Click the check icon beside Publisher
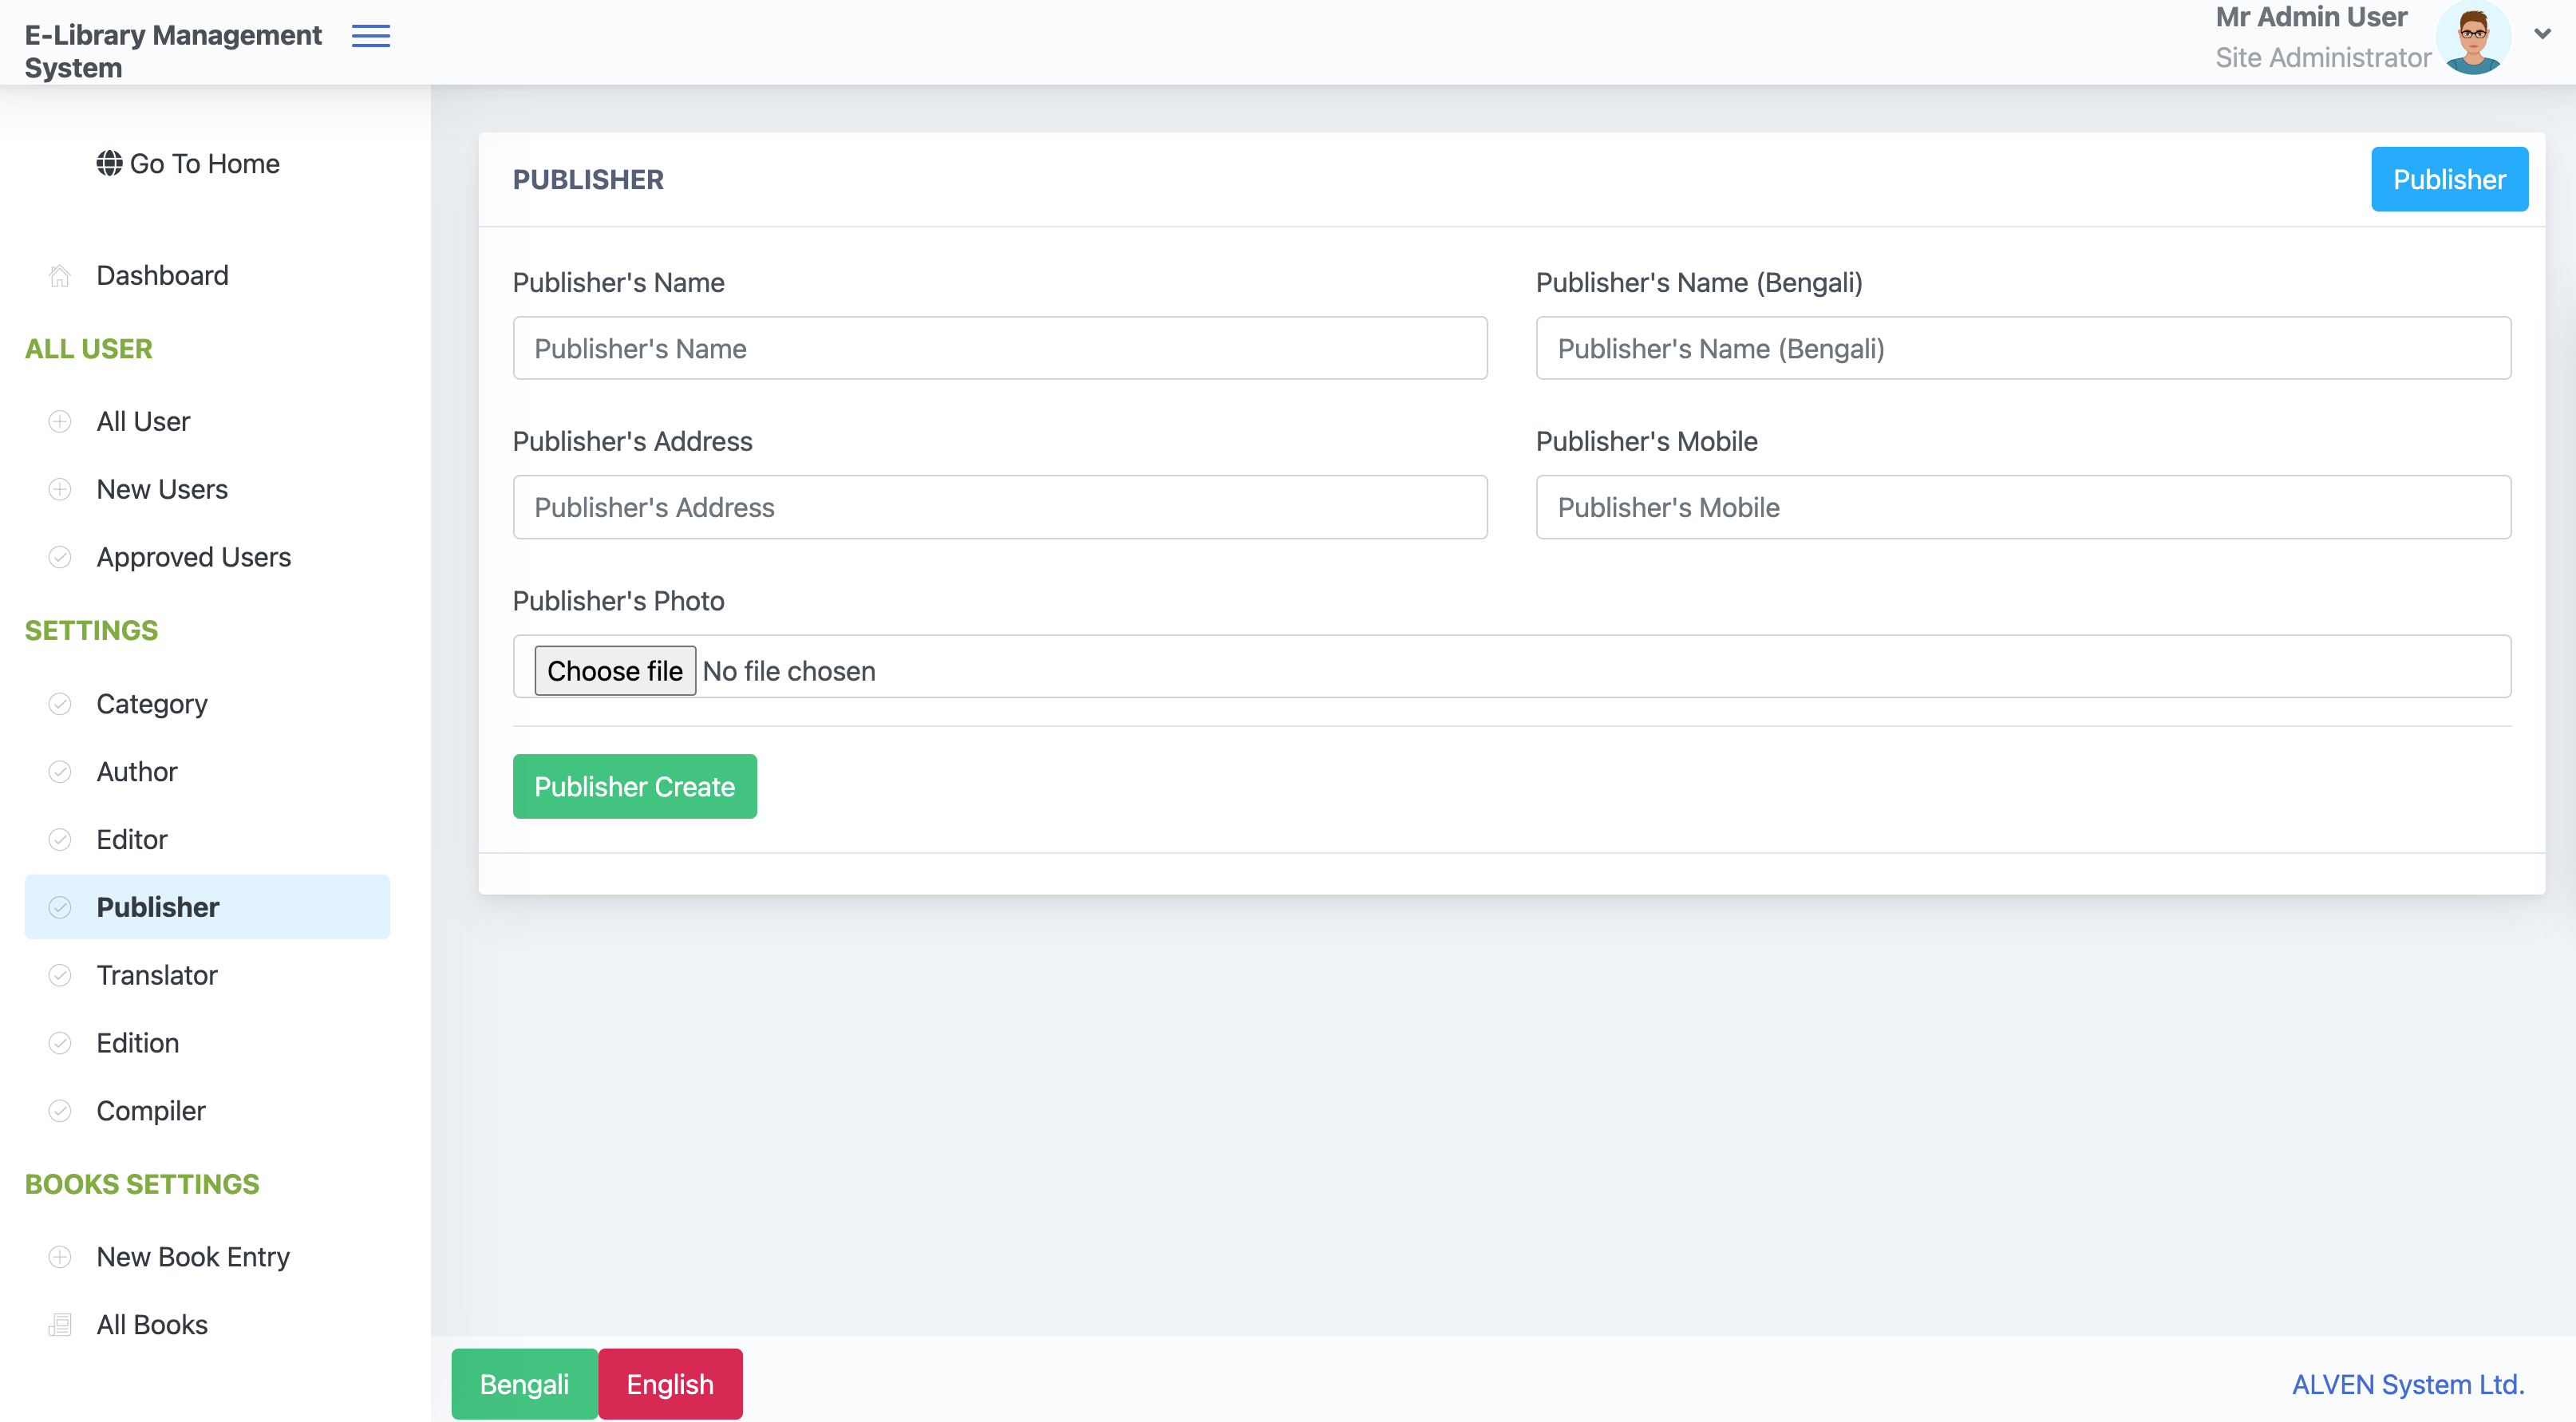Viewport: 2576px width, 1422px height. 60,907
